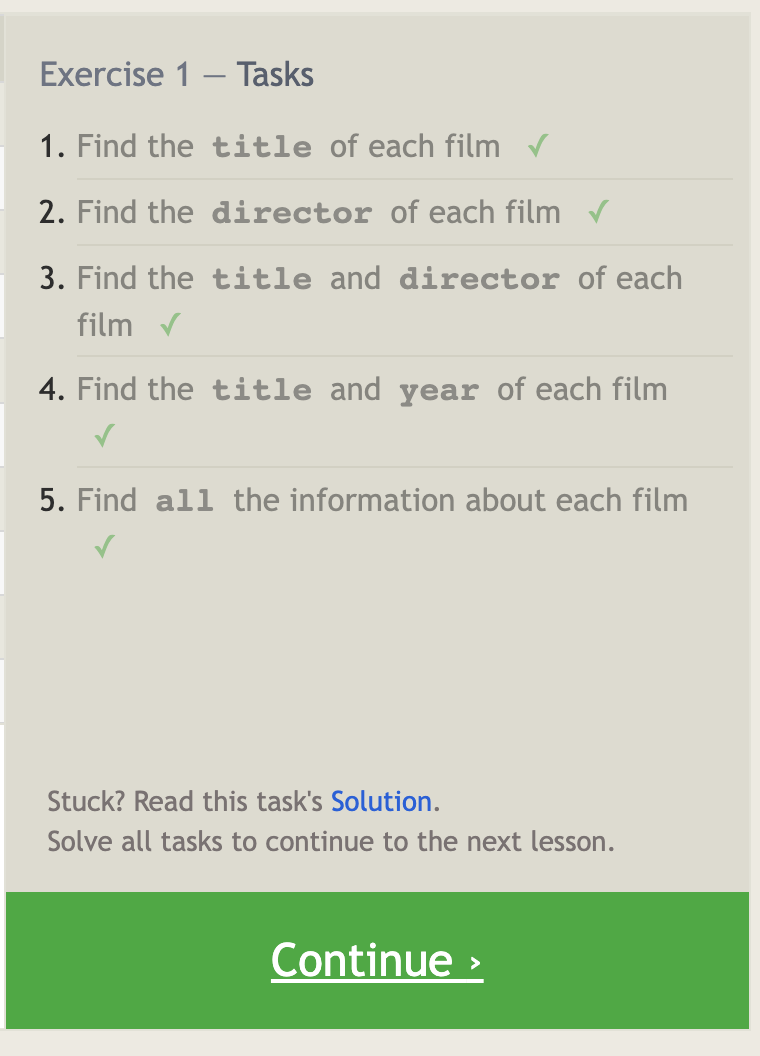Click the 'director' keyword in task 2
The image size is (760, 1056).
[292, 213]
